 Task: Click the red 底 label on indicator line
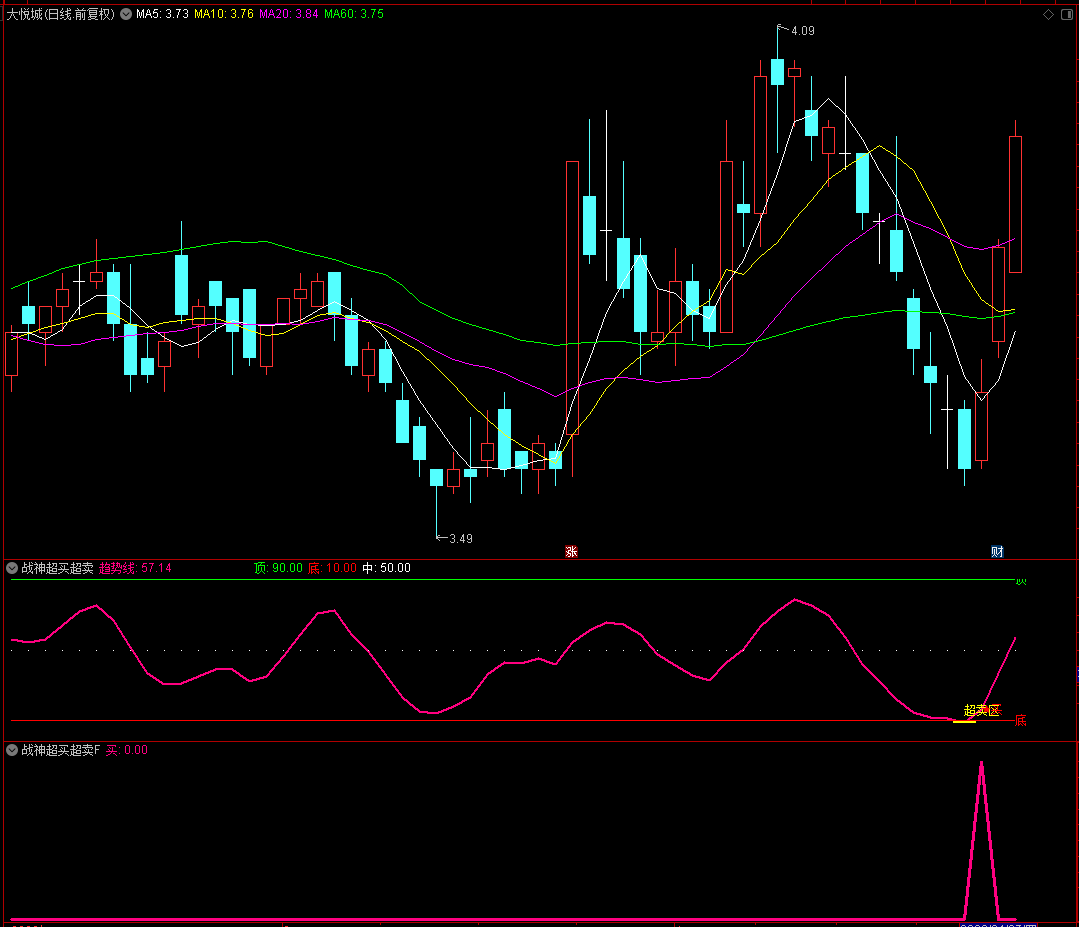(x=1021, y=721)
